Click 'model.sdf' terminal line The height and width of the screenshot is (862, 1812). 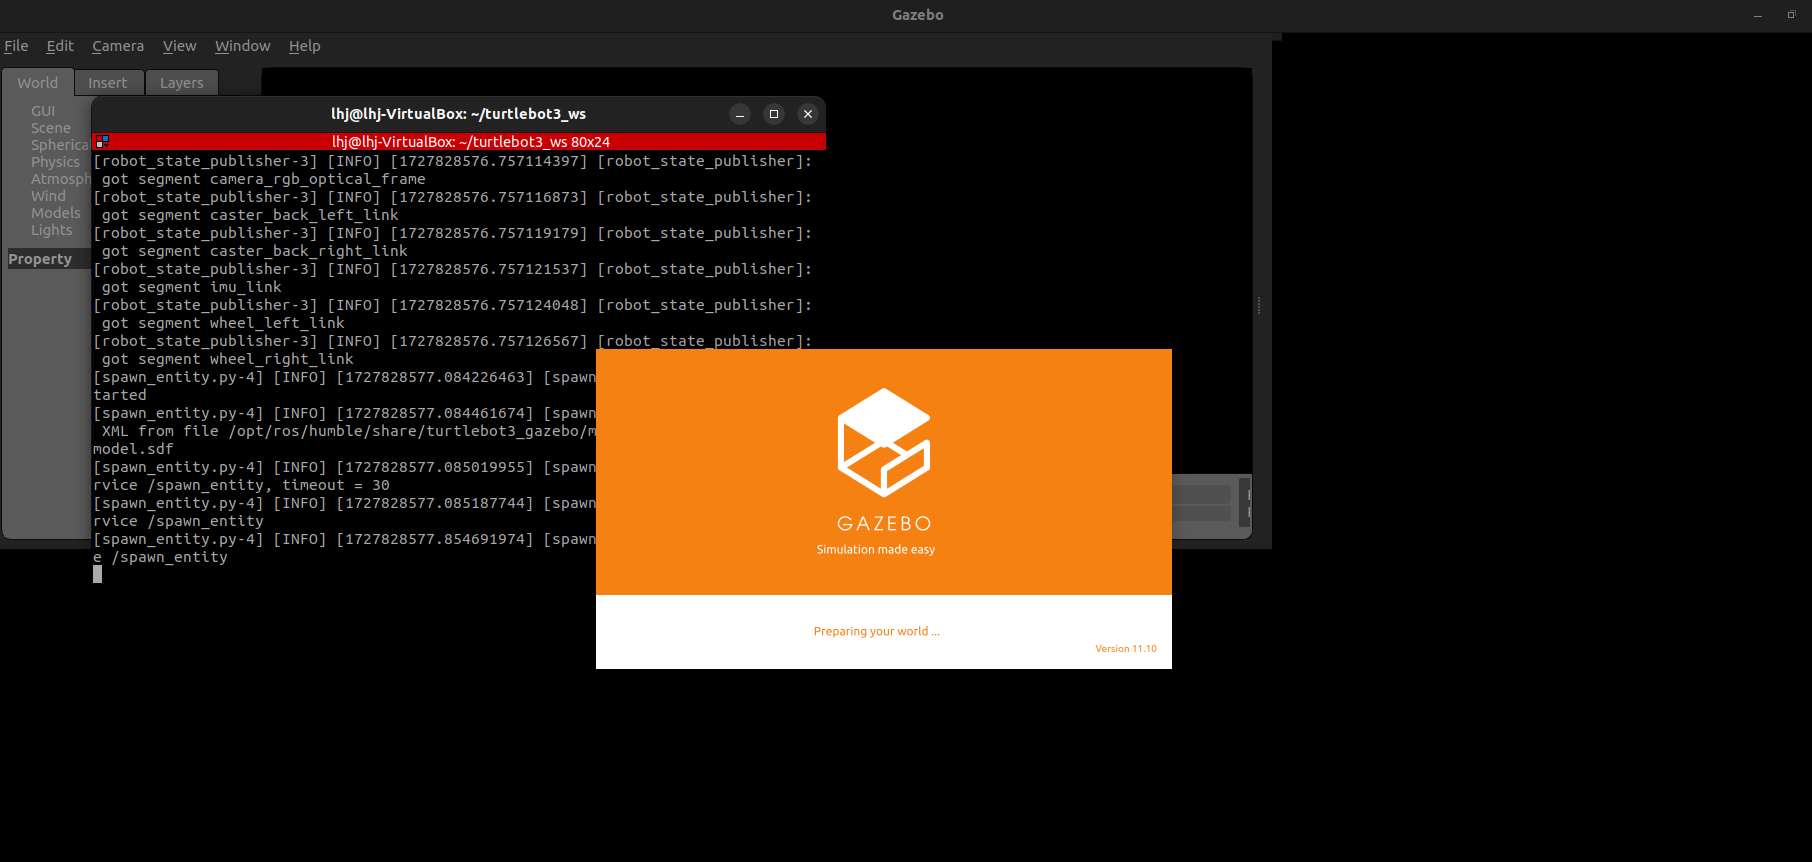point(133,449)
